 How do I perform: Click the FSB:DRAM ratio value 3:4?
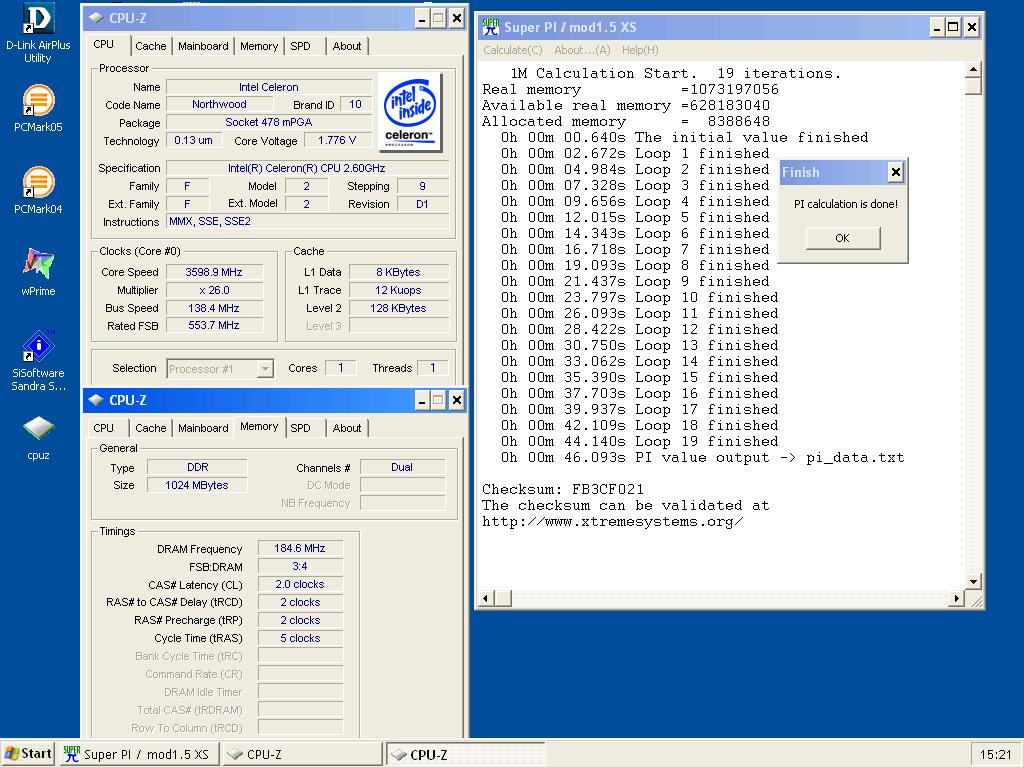(x=300, y=566)
